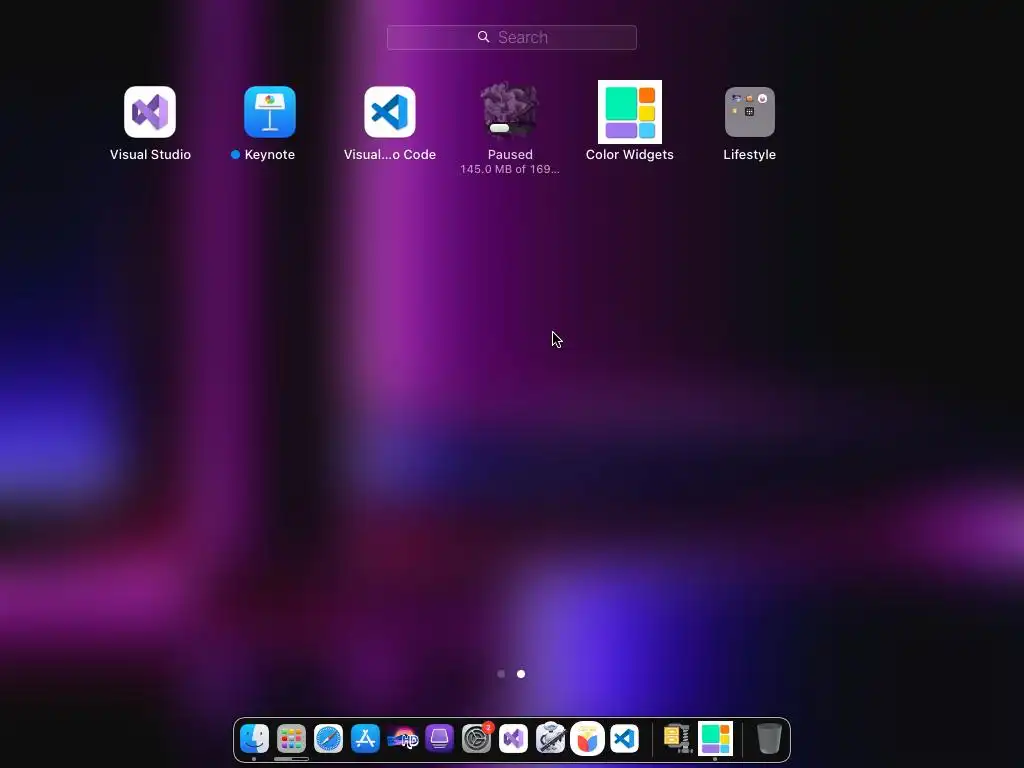
Task: Click Launchpad icon in the Dock
Action: click(x=291, y=739)
